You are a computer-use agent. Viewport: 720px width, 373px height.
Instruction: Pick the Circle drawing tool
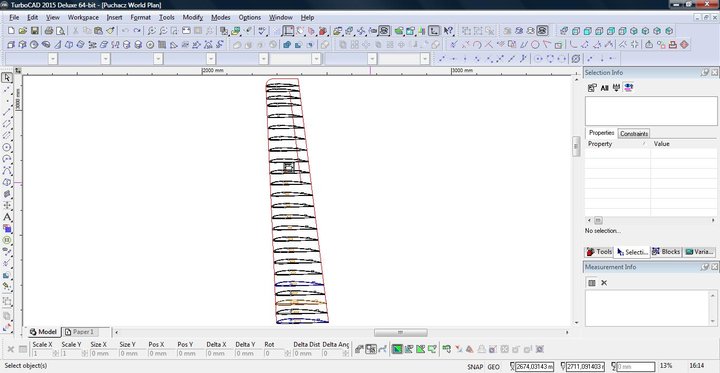pos(6,147)
